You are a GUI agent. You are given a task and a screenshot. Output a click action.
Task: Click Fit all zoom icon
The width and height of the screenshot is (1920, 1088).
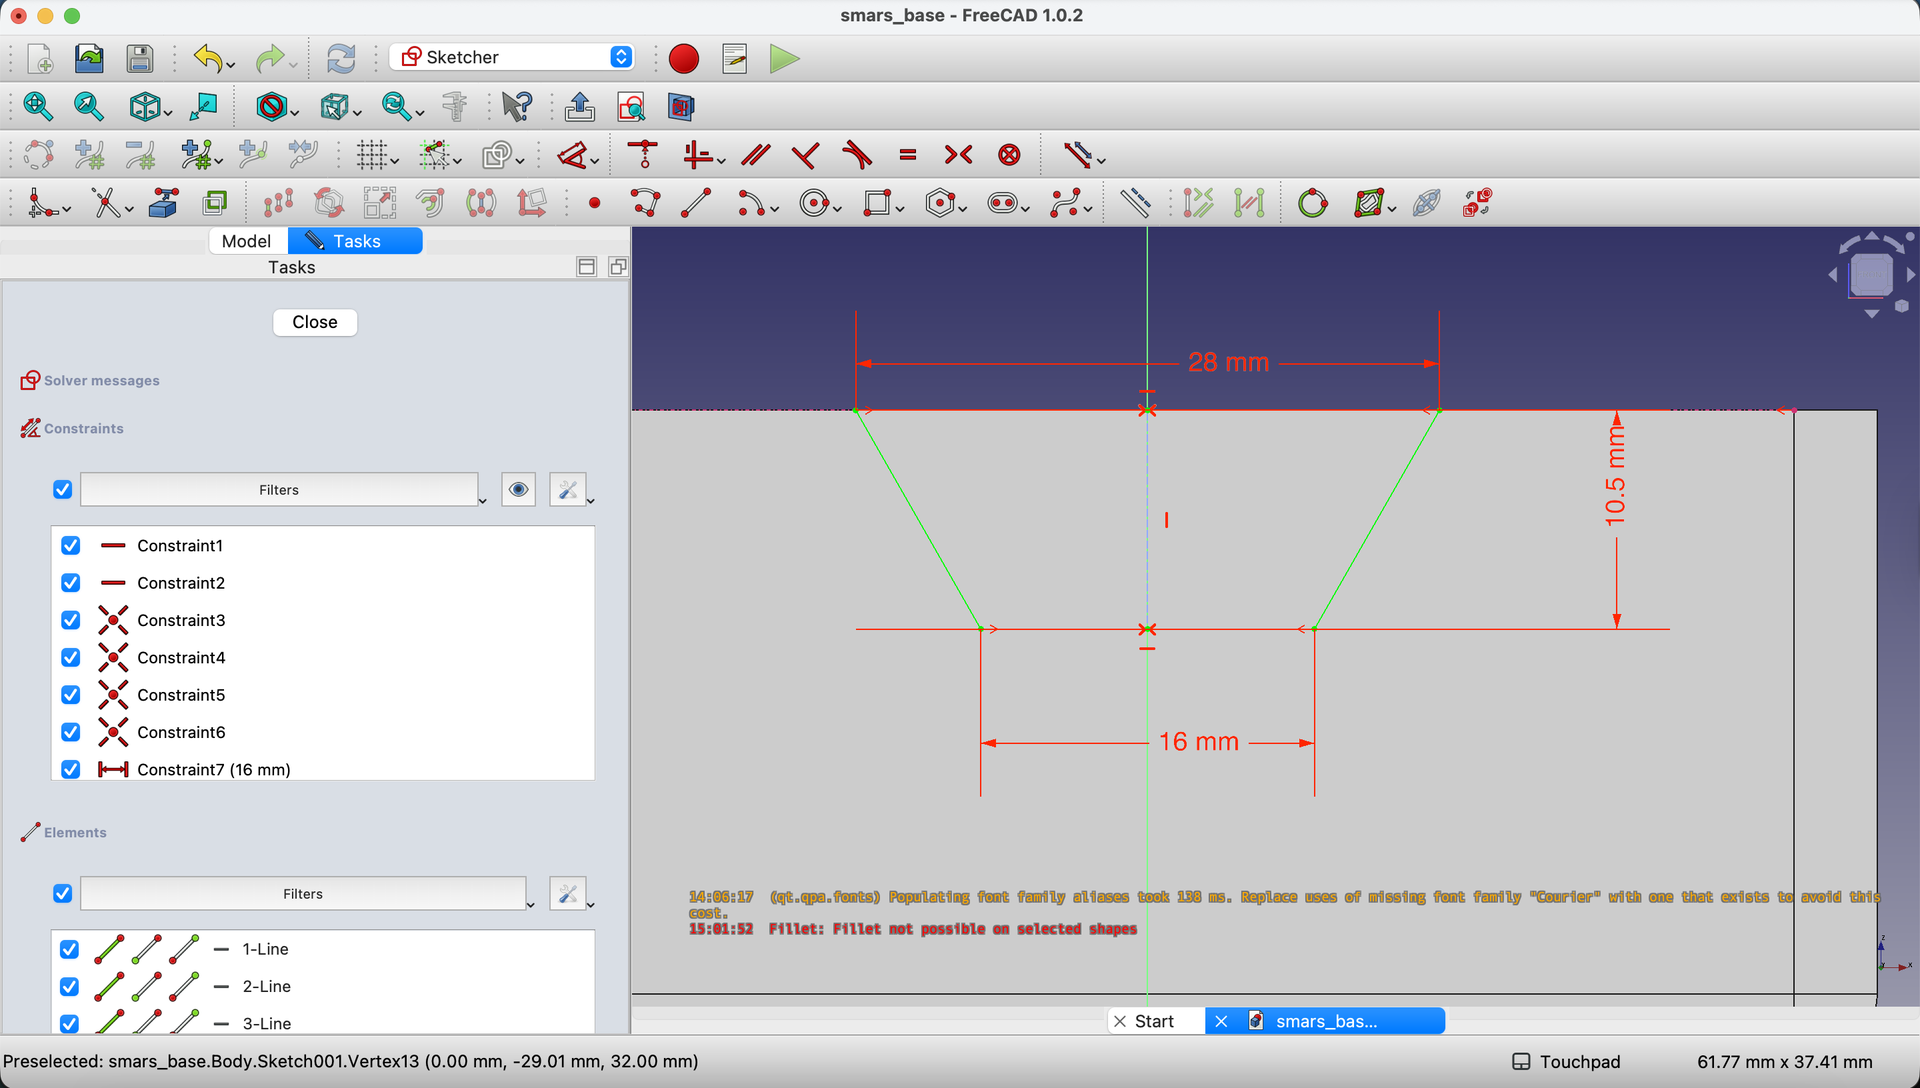[38, 106]
